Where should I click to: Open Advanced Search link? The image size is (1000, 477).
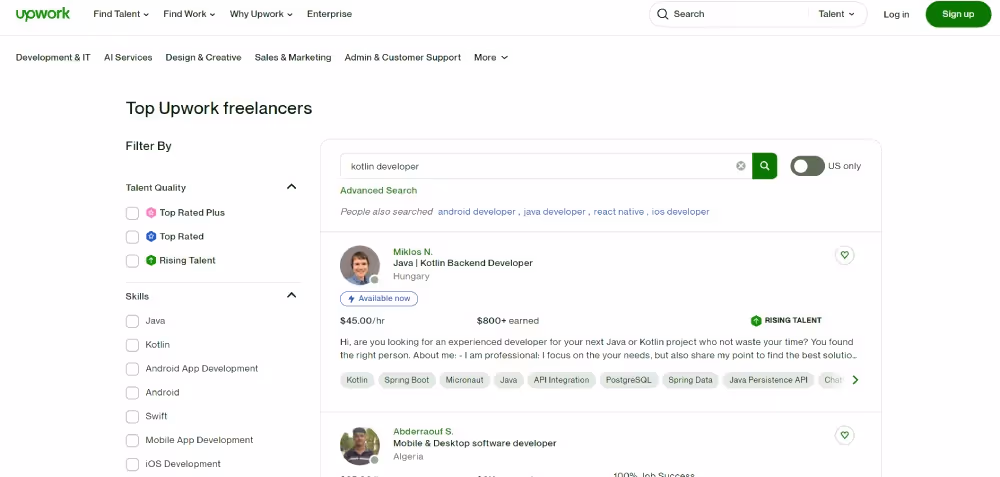coord(378,191)
